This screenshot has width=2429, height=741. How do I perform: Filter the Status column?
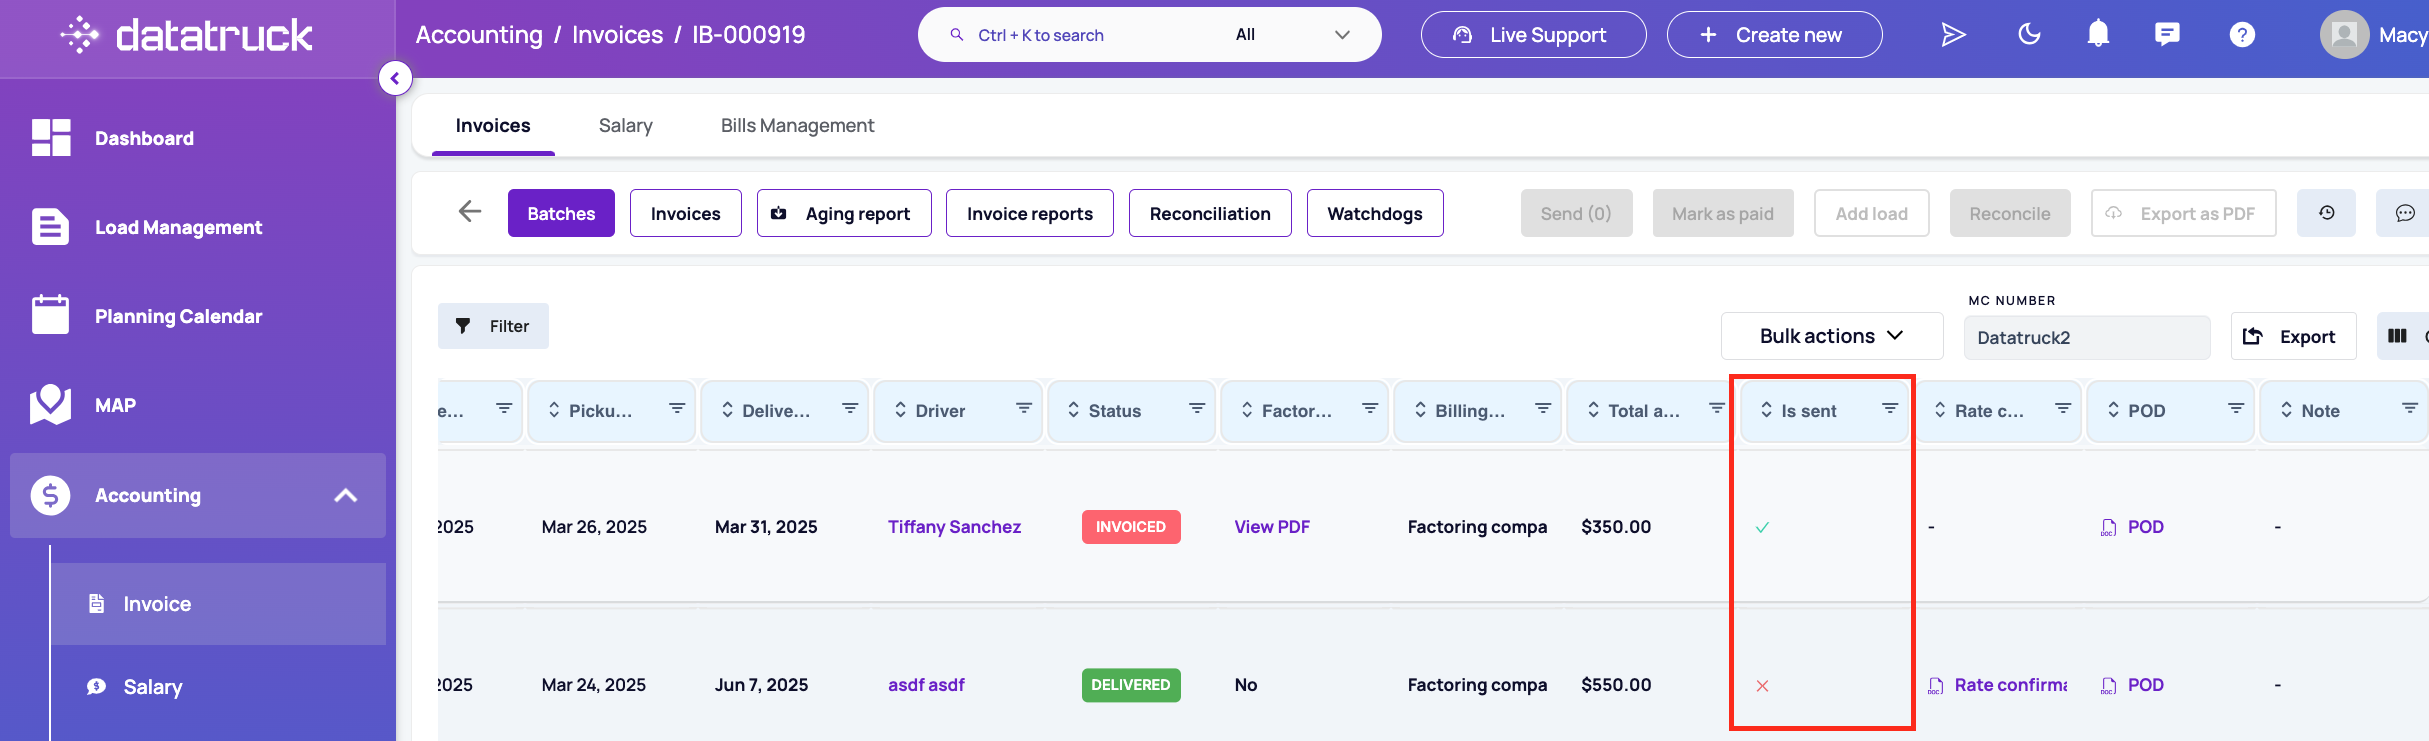[x=1196, y=409]
